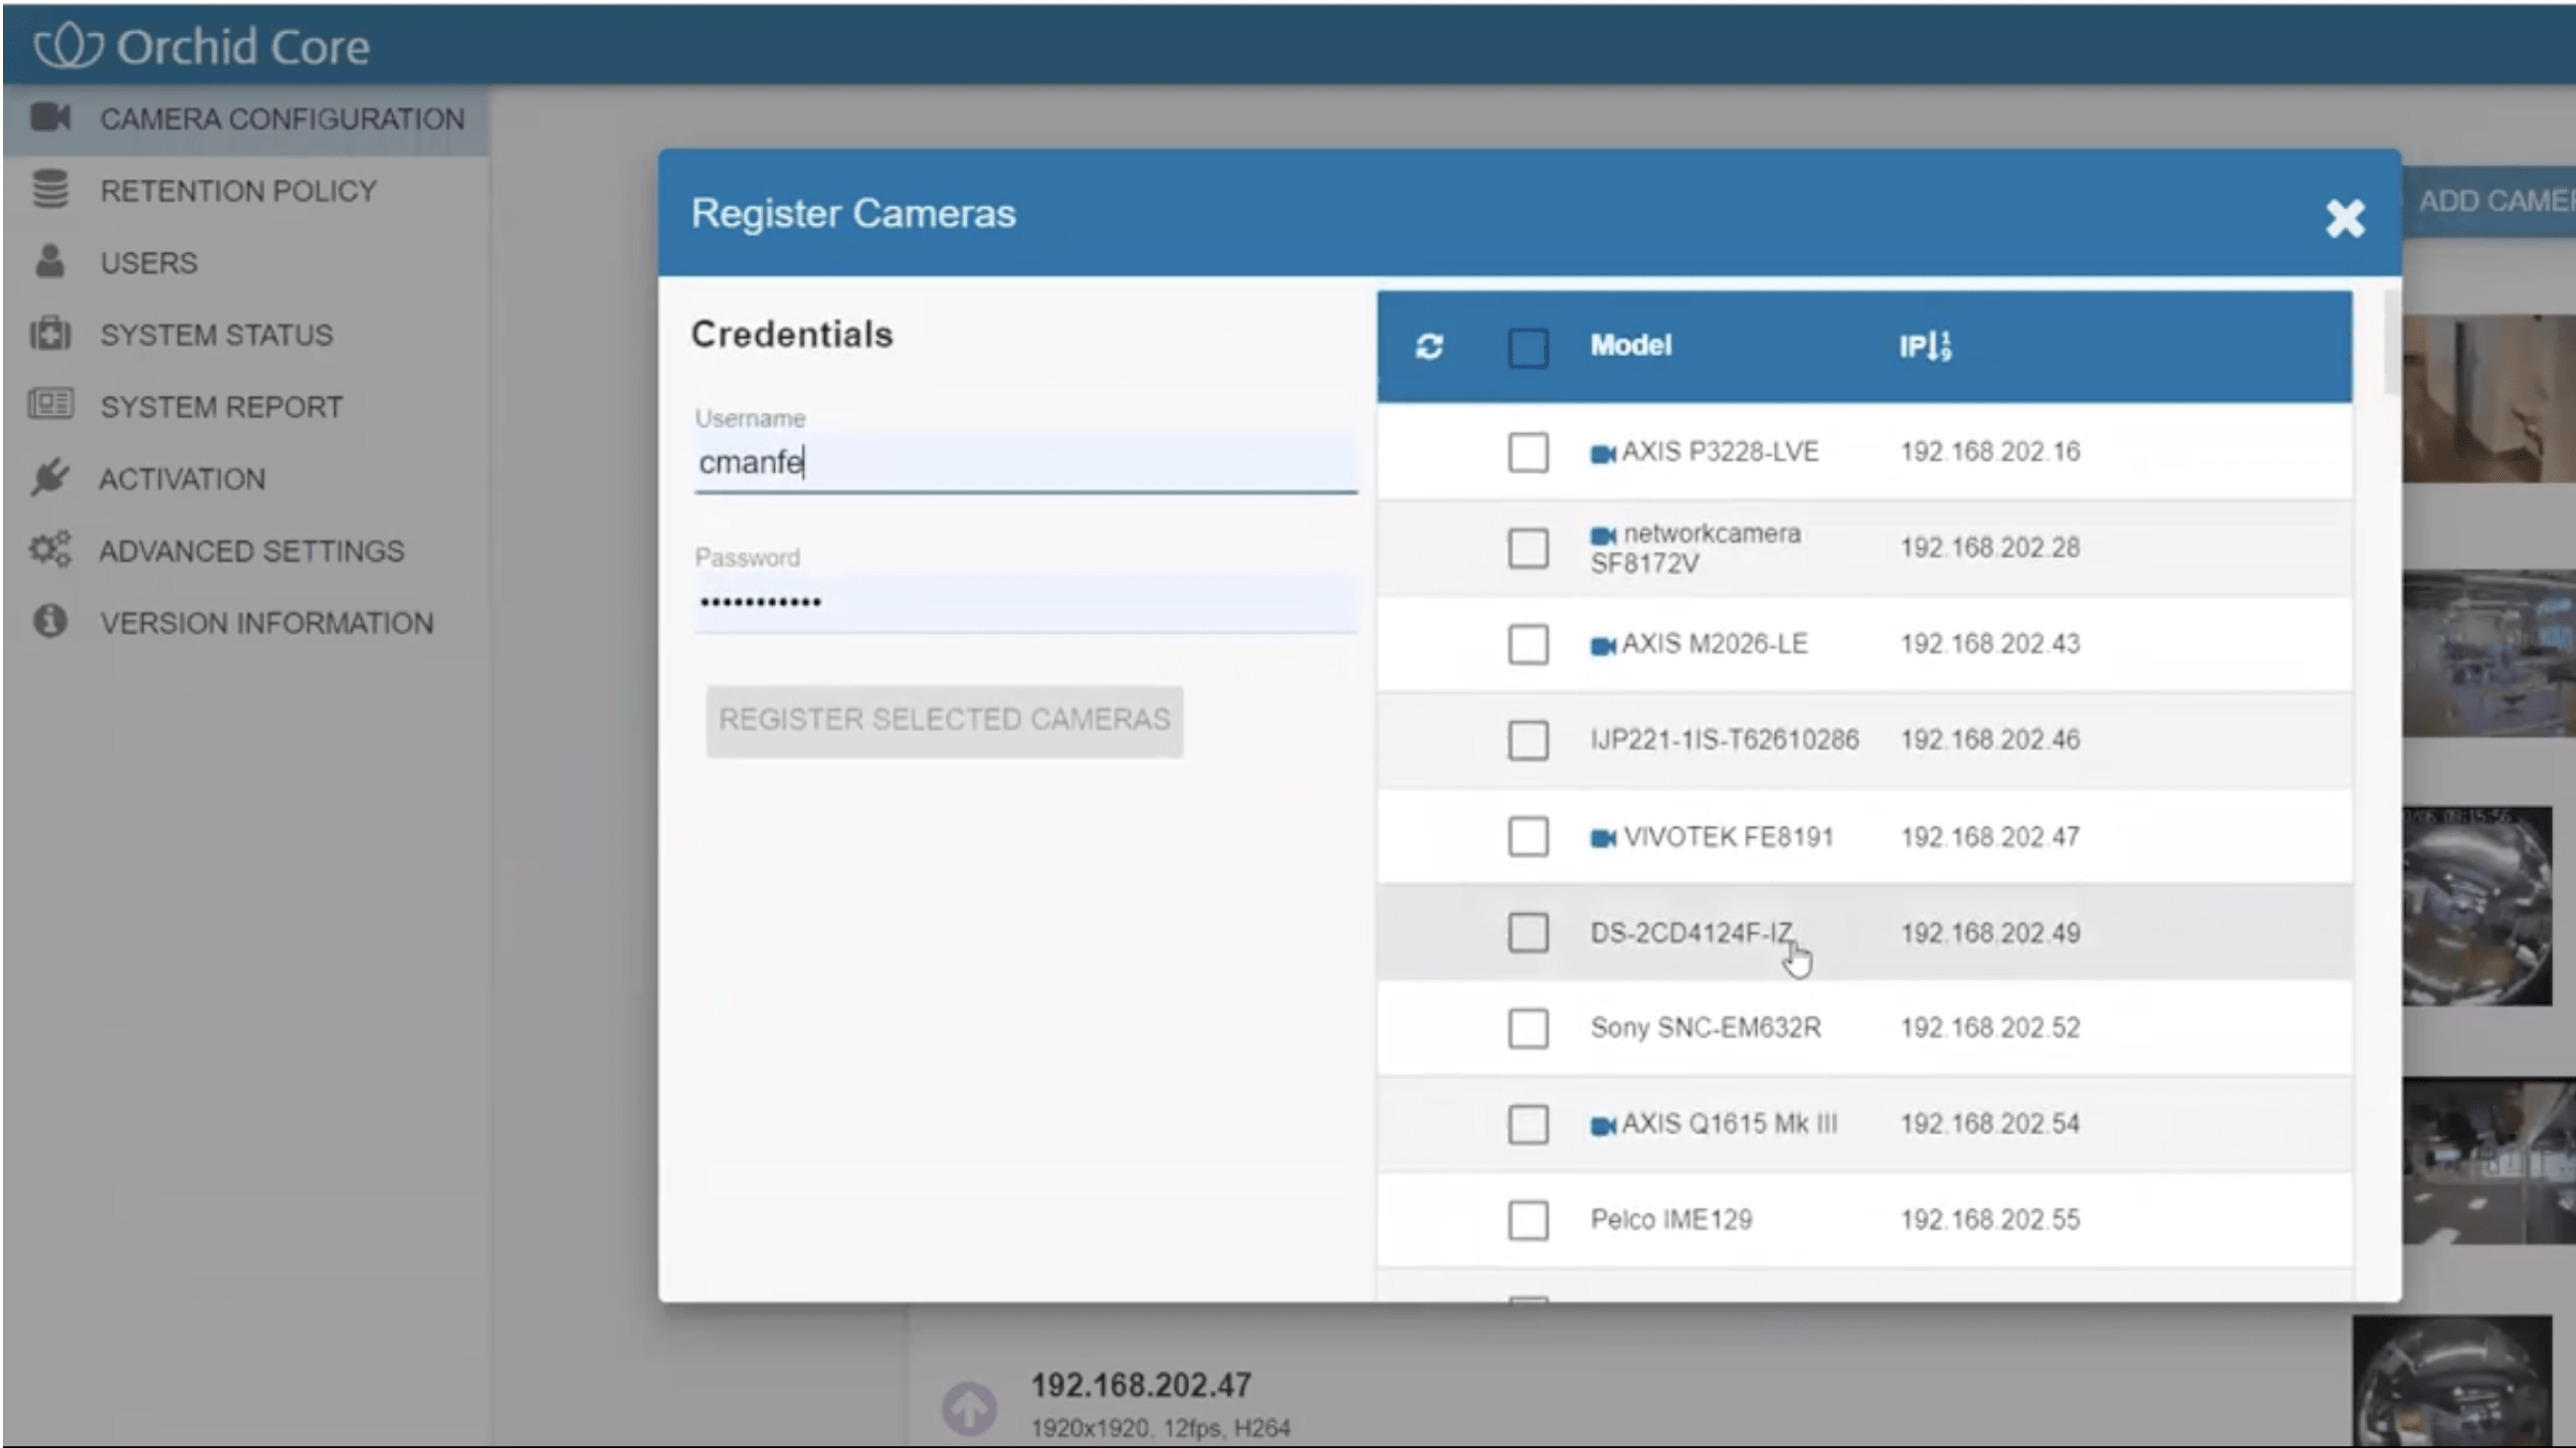Go to the Users section
The height and width of the screenshot is (1448, 2576).
[x=246, y=263]
